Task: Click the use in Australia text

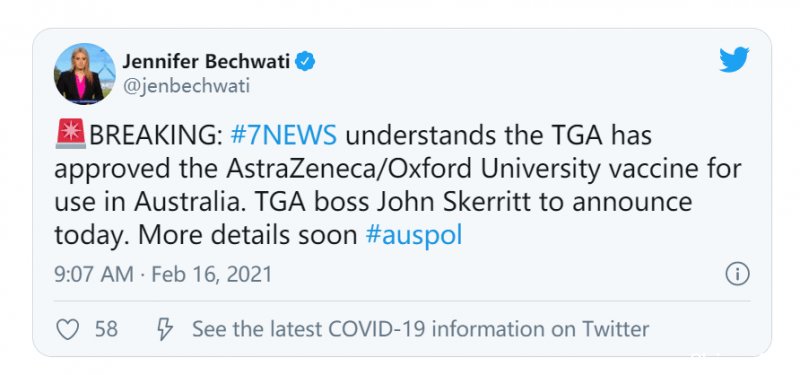Action: tap(147, 202)
